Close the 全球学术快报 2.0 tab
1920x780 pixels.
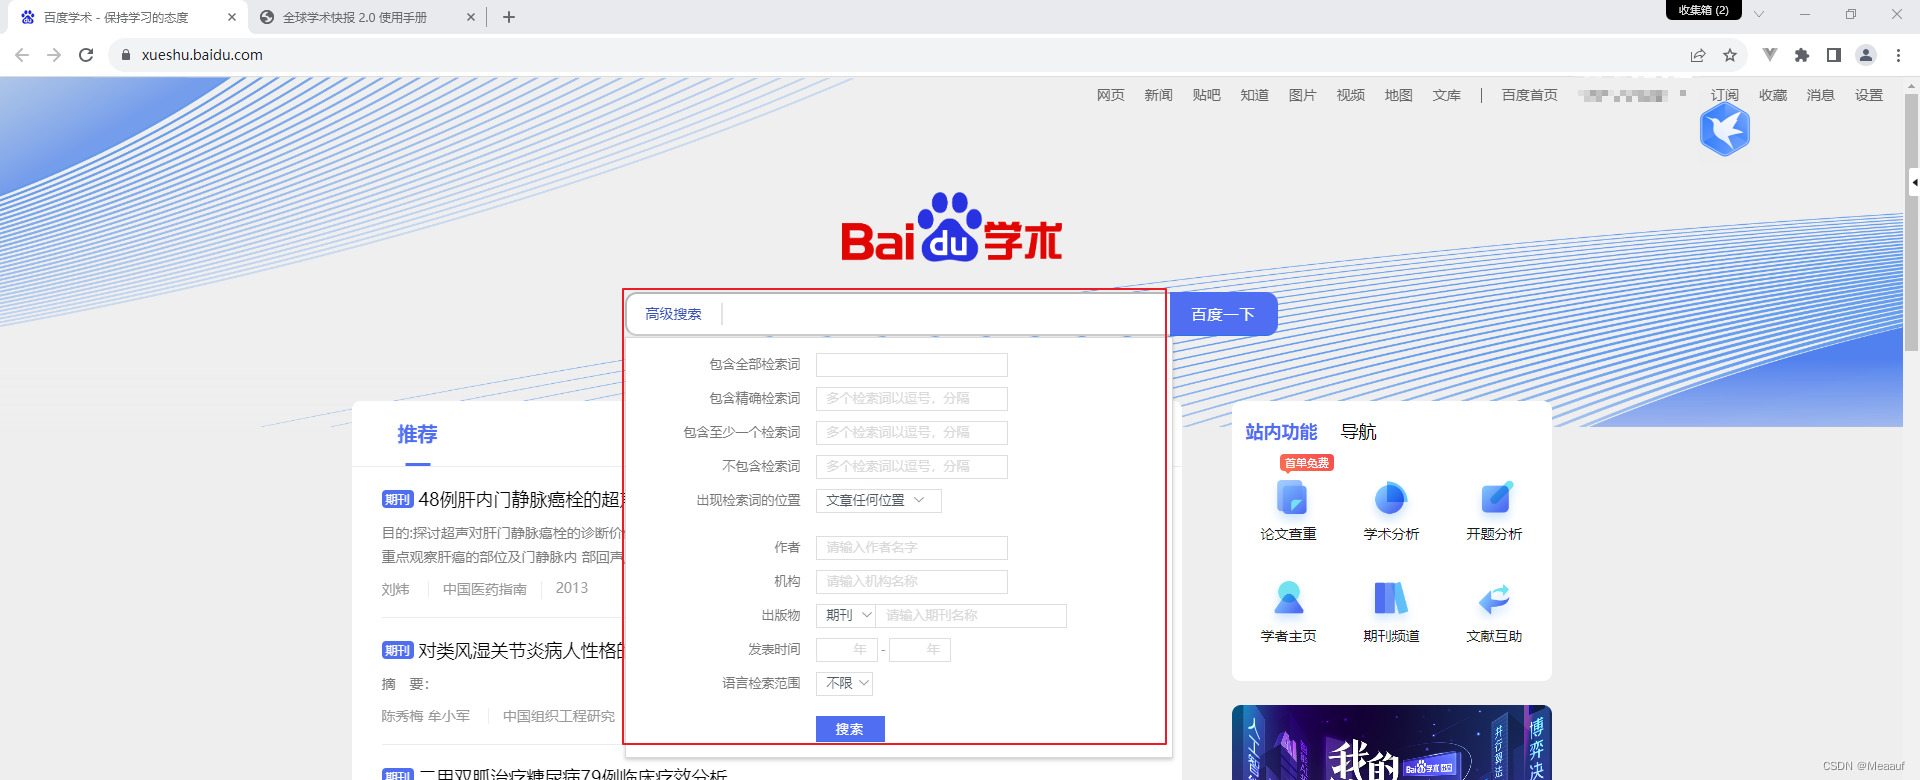(x=471, y=17)
